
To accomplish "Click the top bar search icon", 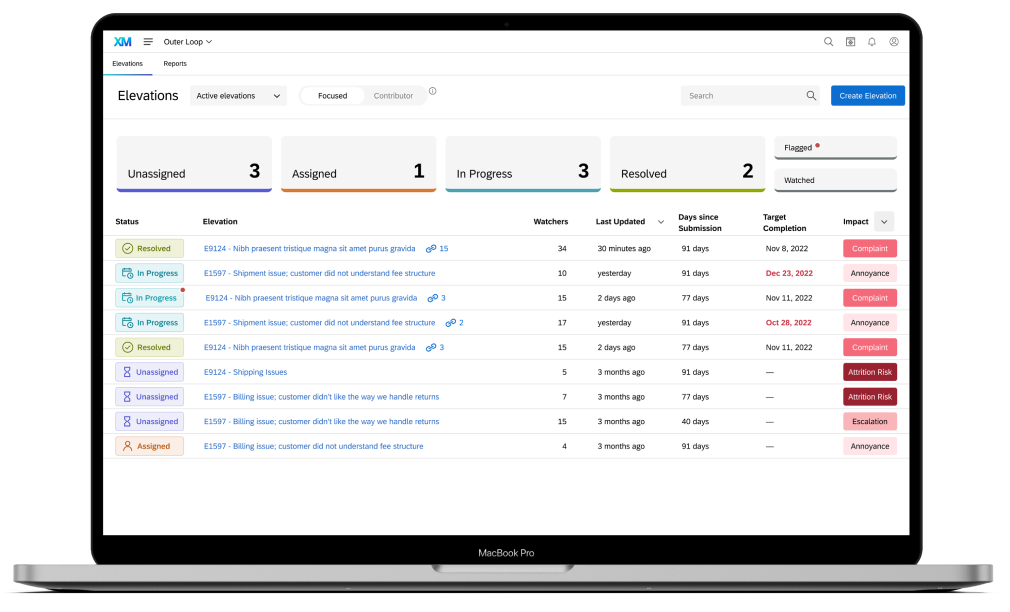I will [x=828, y=42].
